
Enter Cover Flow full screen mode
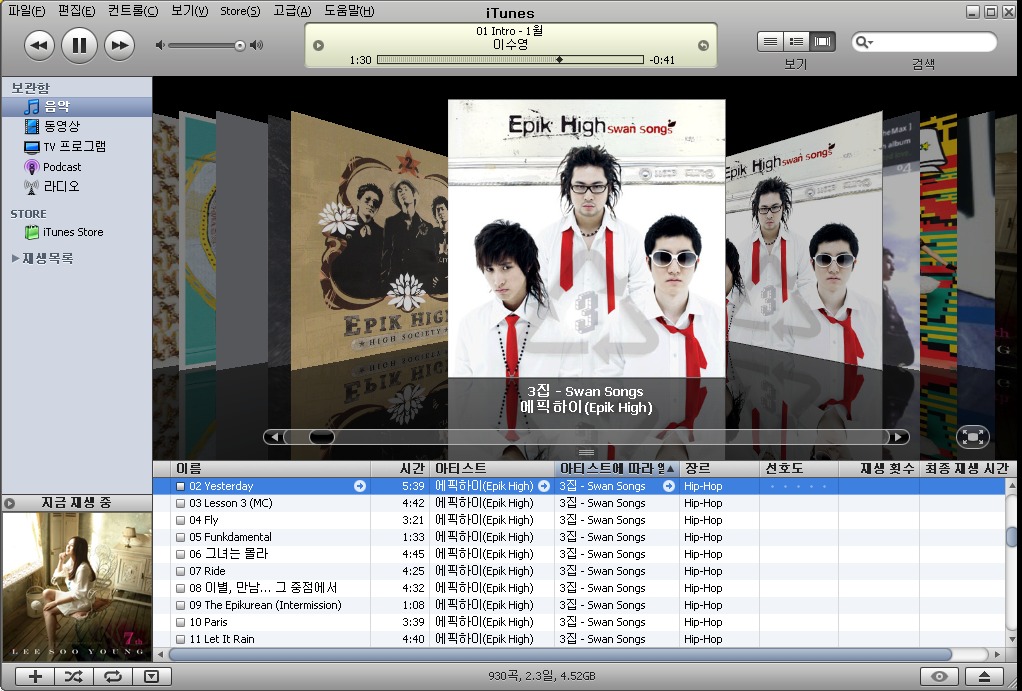pyautogui.click(x=972, y=437)
